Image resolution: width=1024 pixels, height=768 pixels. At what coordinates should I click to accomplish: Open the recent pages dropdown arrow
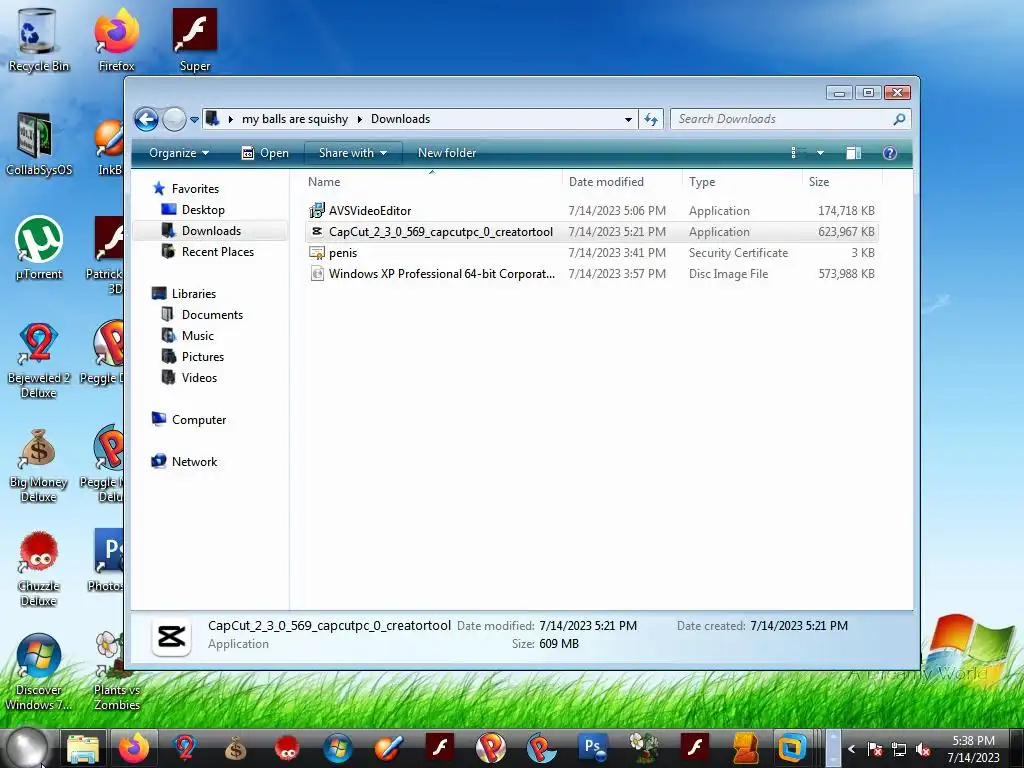[194, 120]
